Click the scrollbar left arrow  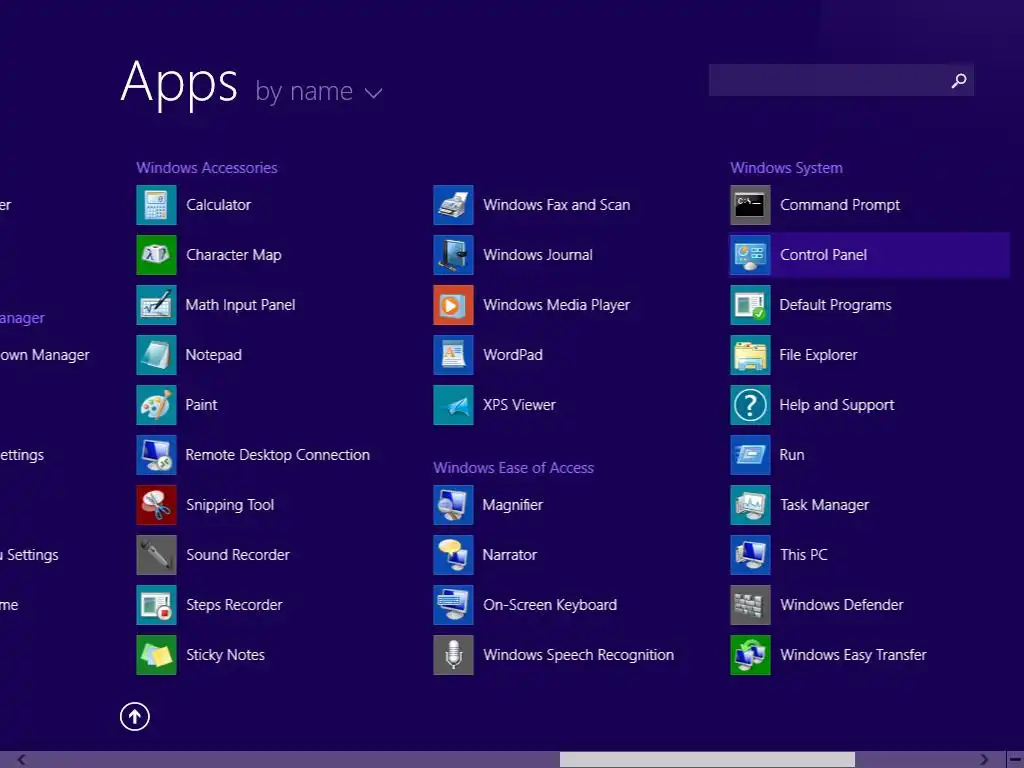22,760
